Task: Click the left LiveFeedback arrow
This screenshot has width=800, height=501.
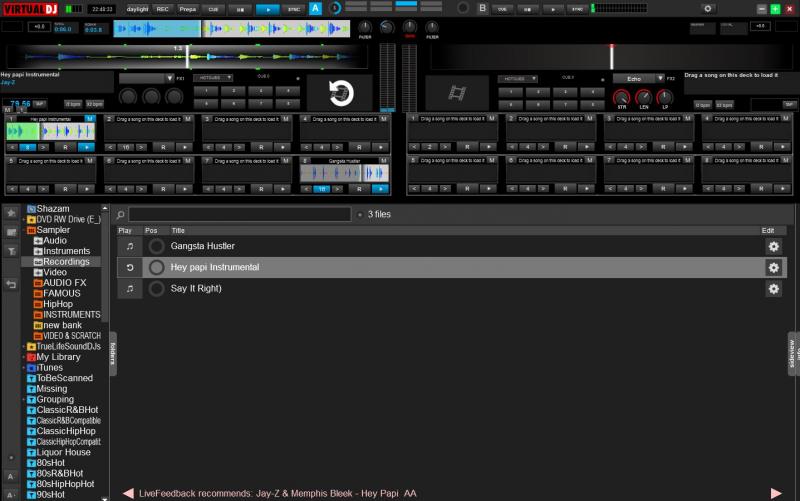Action: pyautogui.click(x=128, y=493)
